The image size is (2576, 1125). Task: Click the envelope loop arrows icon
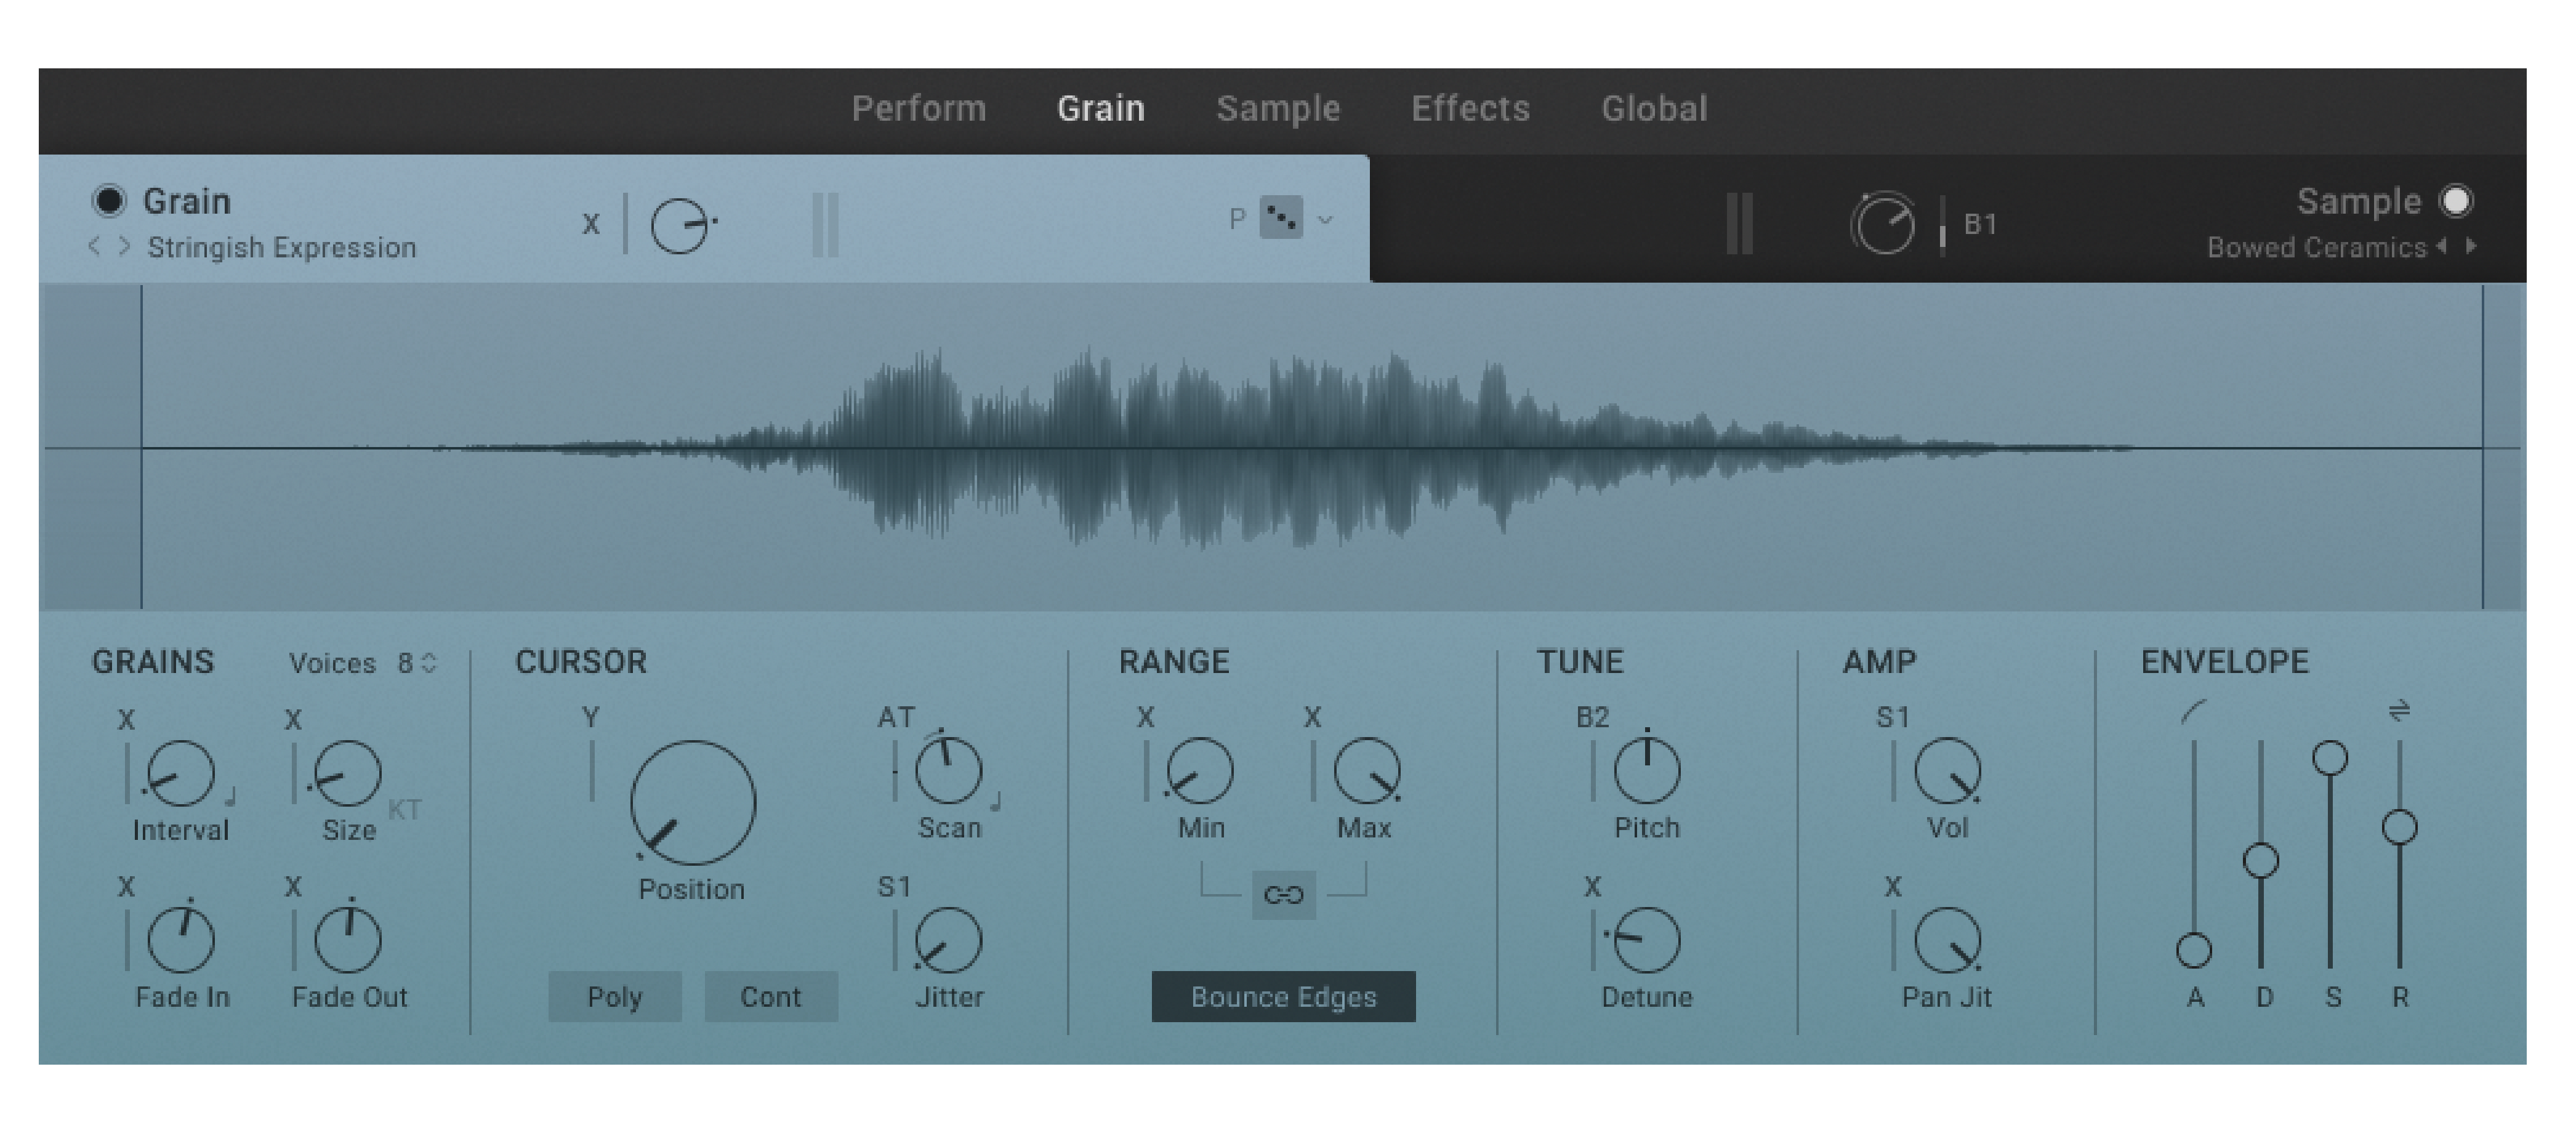click(2399, 711)
